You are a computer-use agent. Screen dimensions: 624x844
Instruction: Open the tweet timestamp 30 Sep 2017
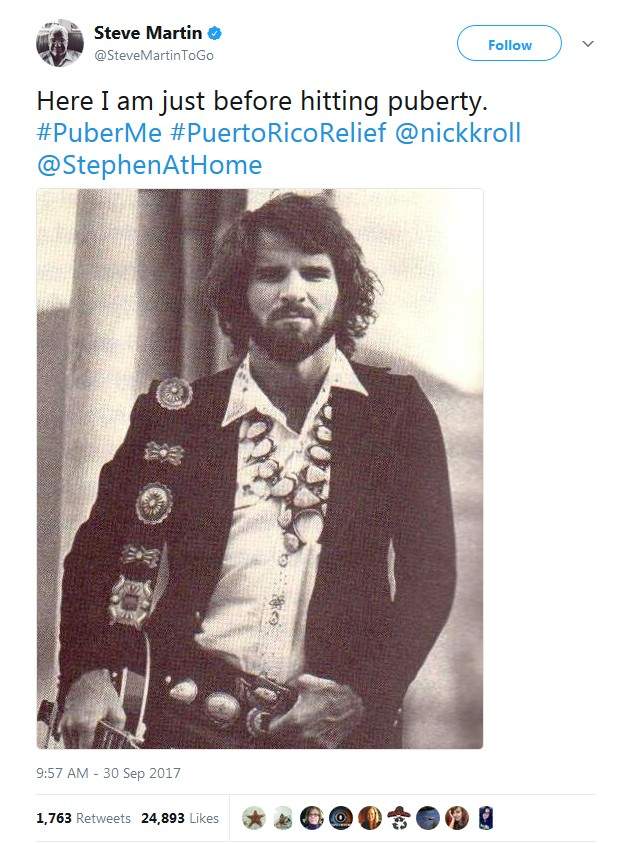pos(108,773)
